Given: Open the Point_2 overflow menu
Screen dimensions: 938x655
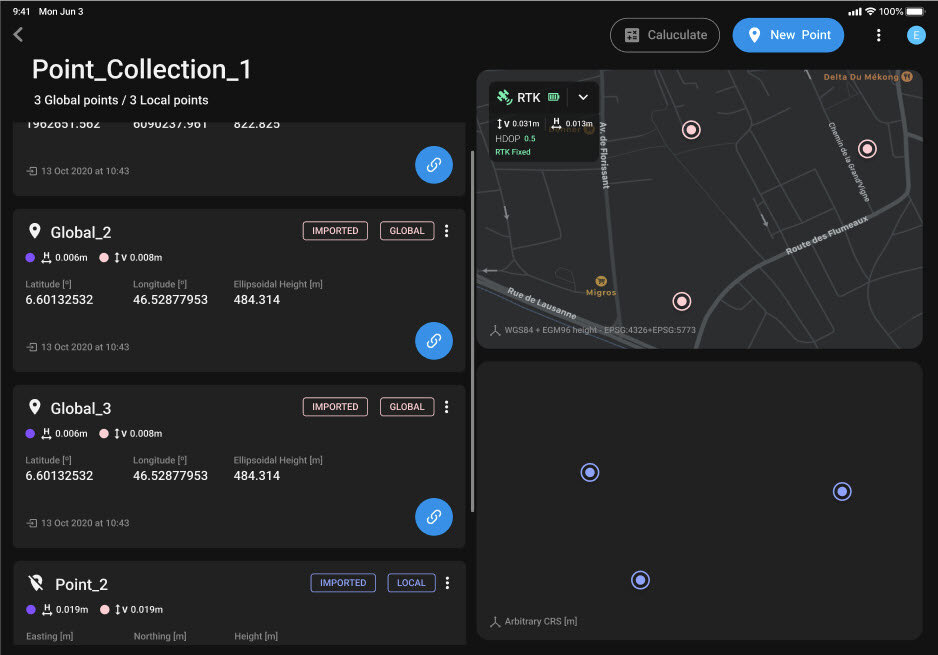Looking at the screenshot, I should [446, 582].
